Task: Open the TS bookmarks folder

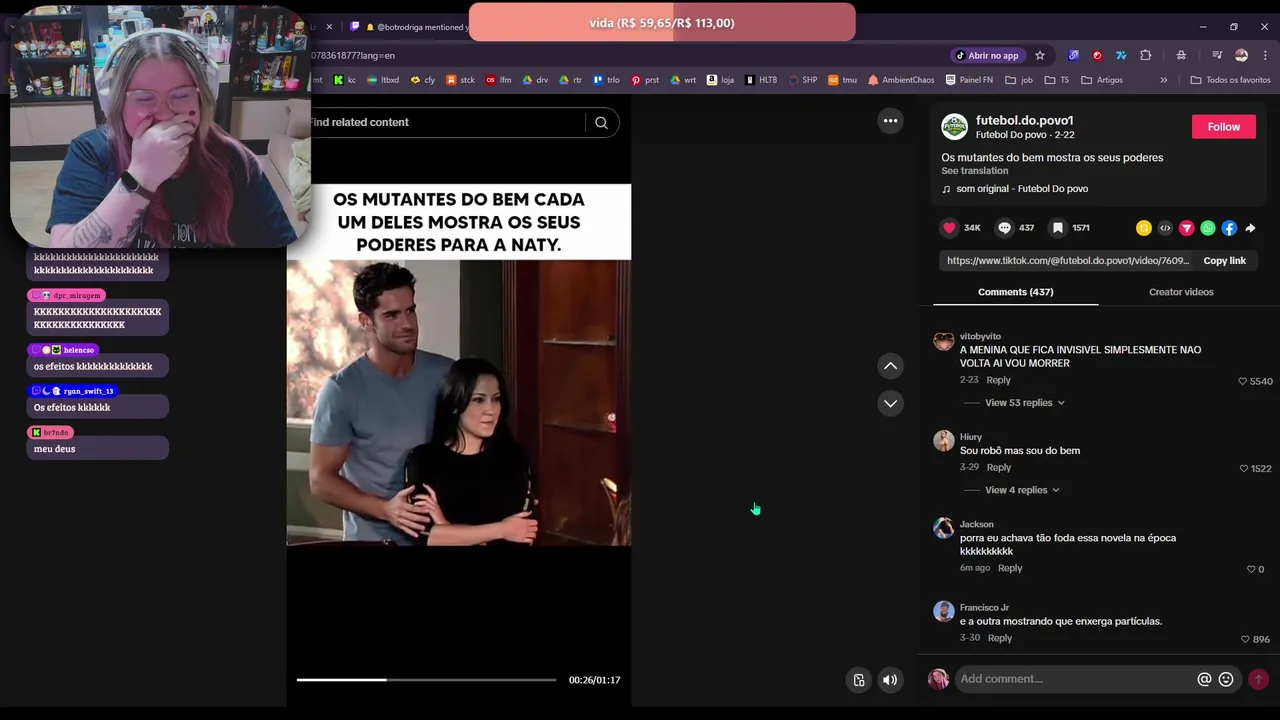Action: click(1057, 80)
